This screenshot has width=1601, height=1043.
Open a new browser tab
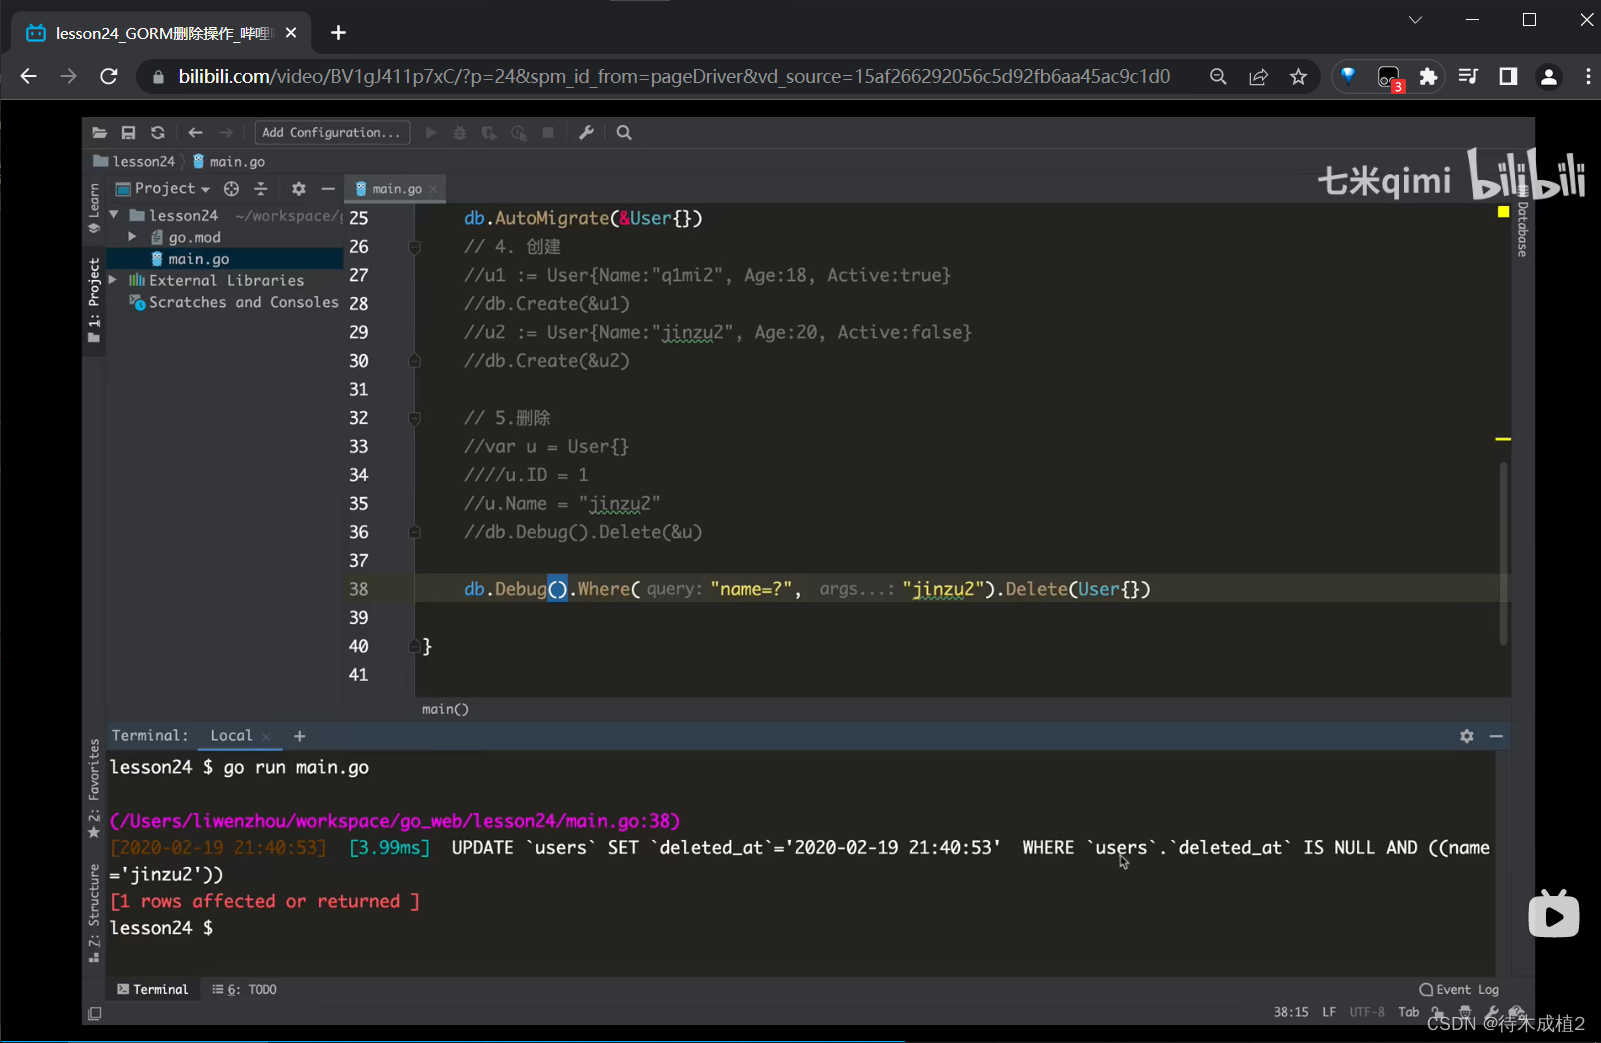tap(338, 33)
